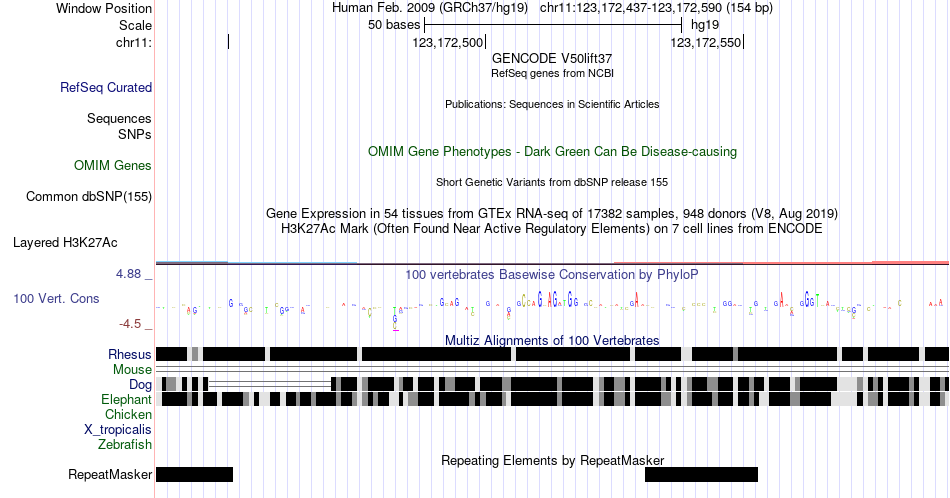This screenshot has width=950, height=498.
Task: Click the 123,172,550 position marker
Action: (707, 42)
